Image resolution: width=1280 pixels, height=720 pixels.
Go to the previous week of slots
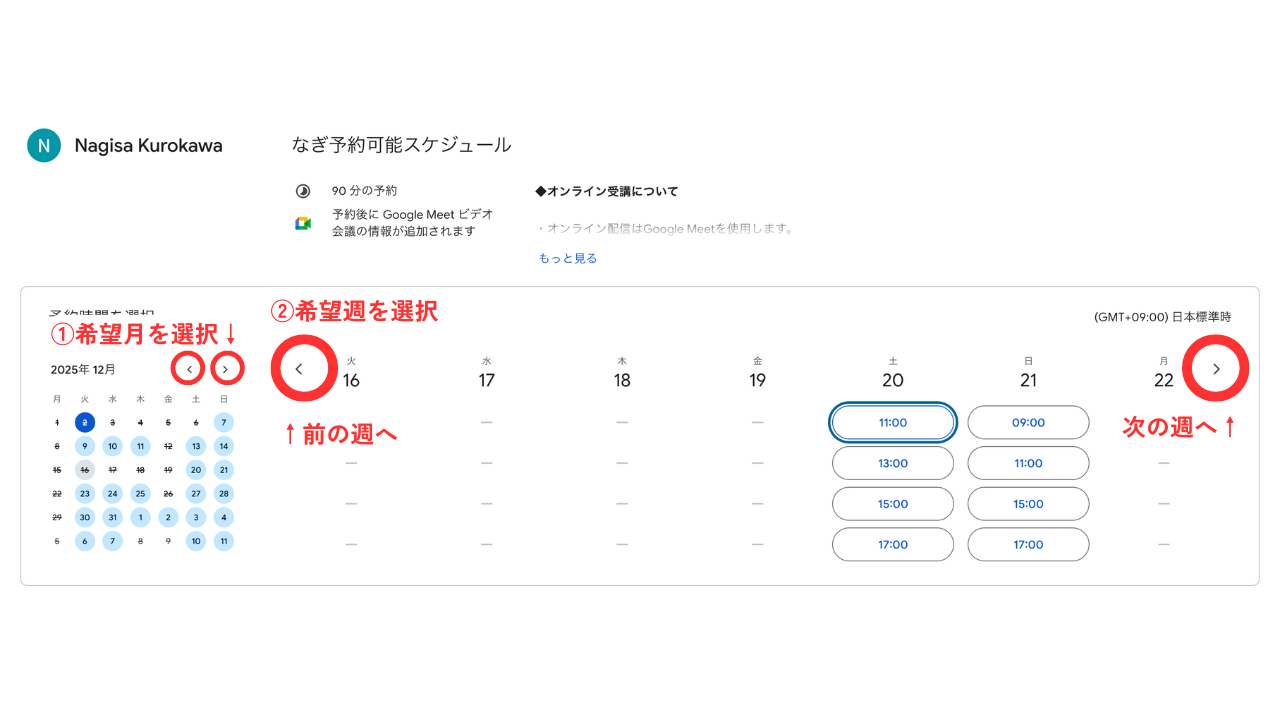299,369
